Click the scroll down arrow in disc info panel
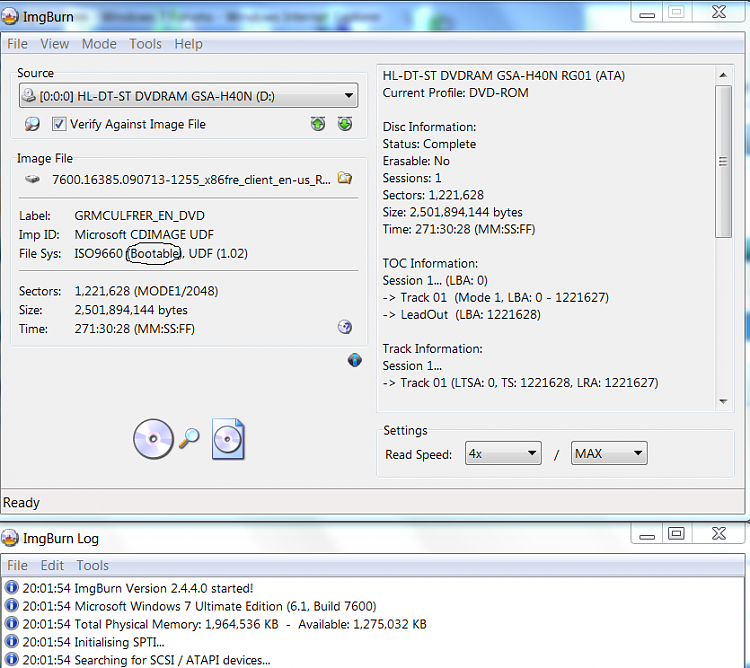Image resolution: width=750 pixels, height=668 pixels. (x=723, y=401)
